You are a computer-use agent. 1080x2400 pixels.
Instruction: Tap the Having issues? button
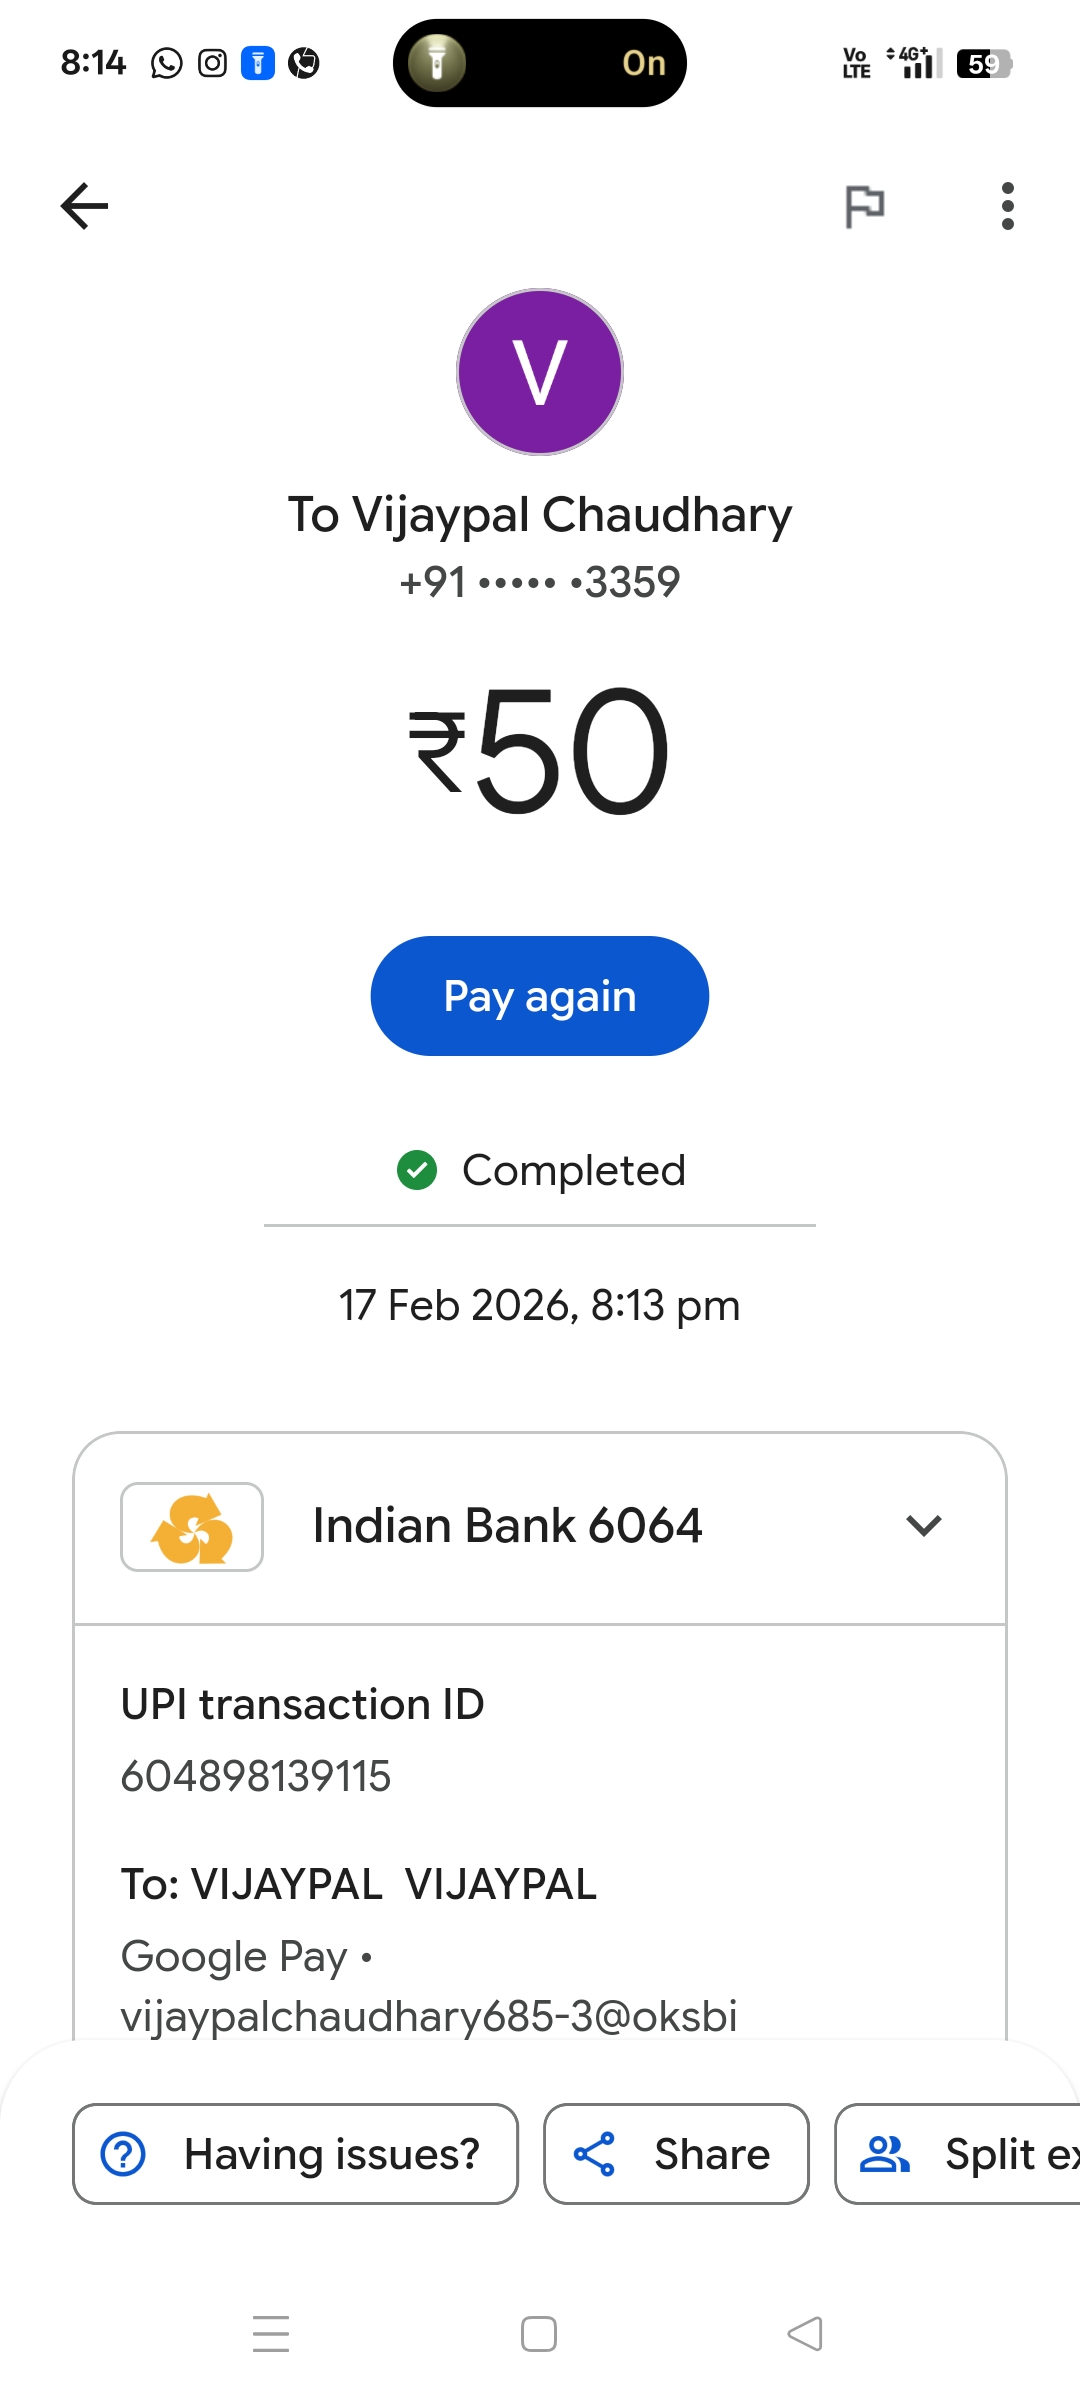(x=296, y=2154)
